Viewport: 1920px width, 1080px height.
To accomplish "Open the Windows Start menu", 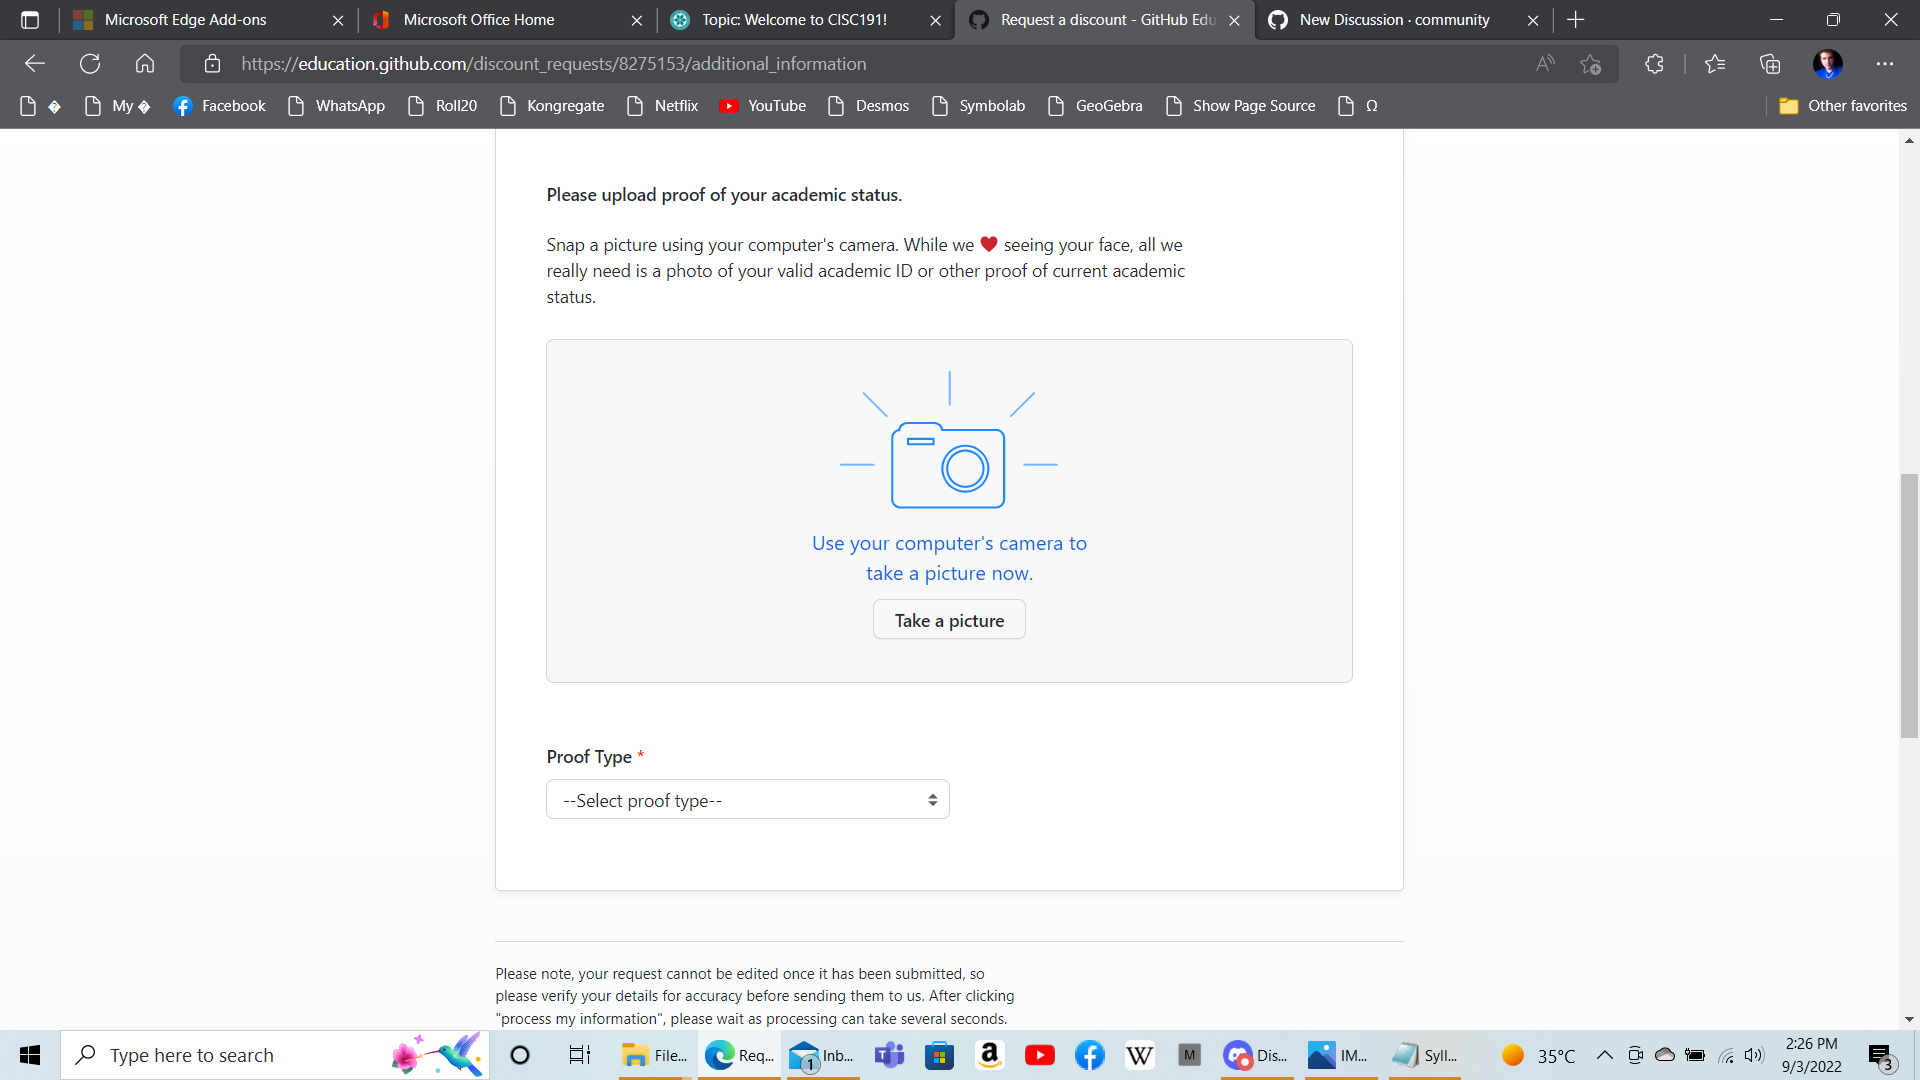I will [30, 1055].
